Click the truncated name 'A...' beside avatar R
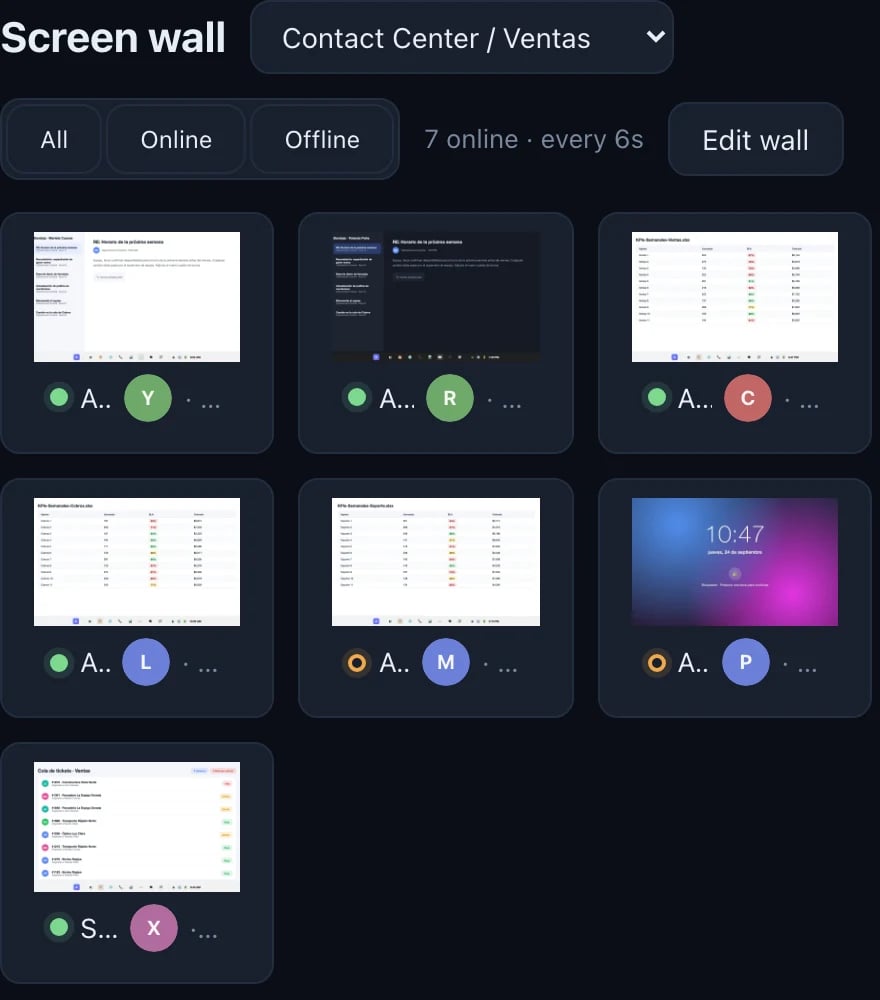The height and width of the screenshot is (1000, 880). click(397, 399)
